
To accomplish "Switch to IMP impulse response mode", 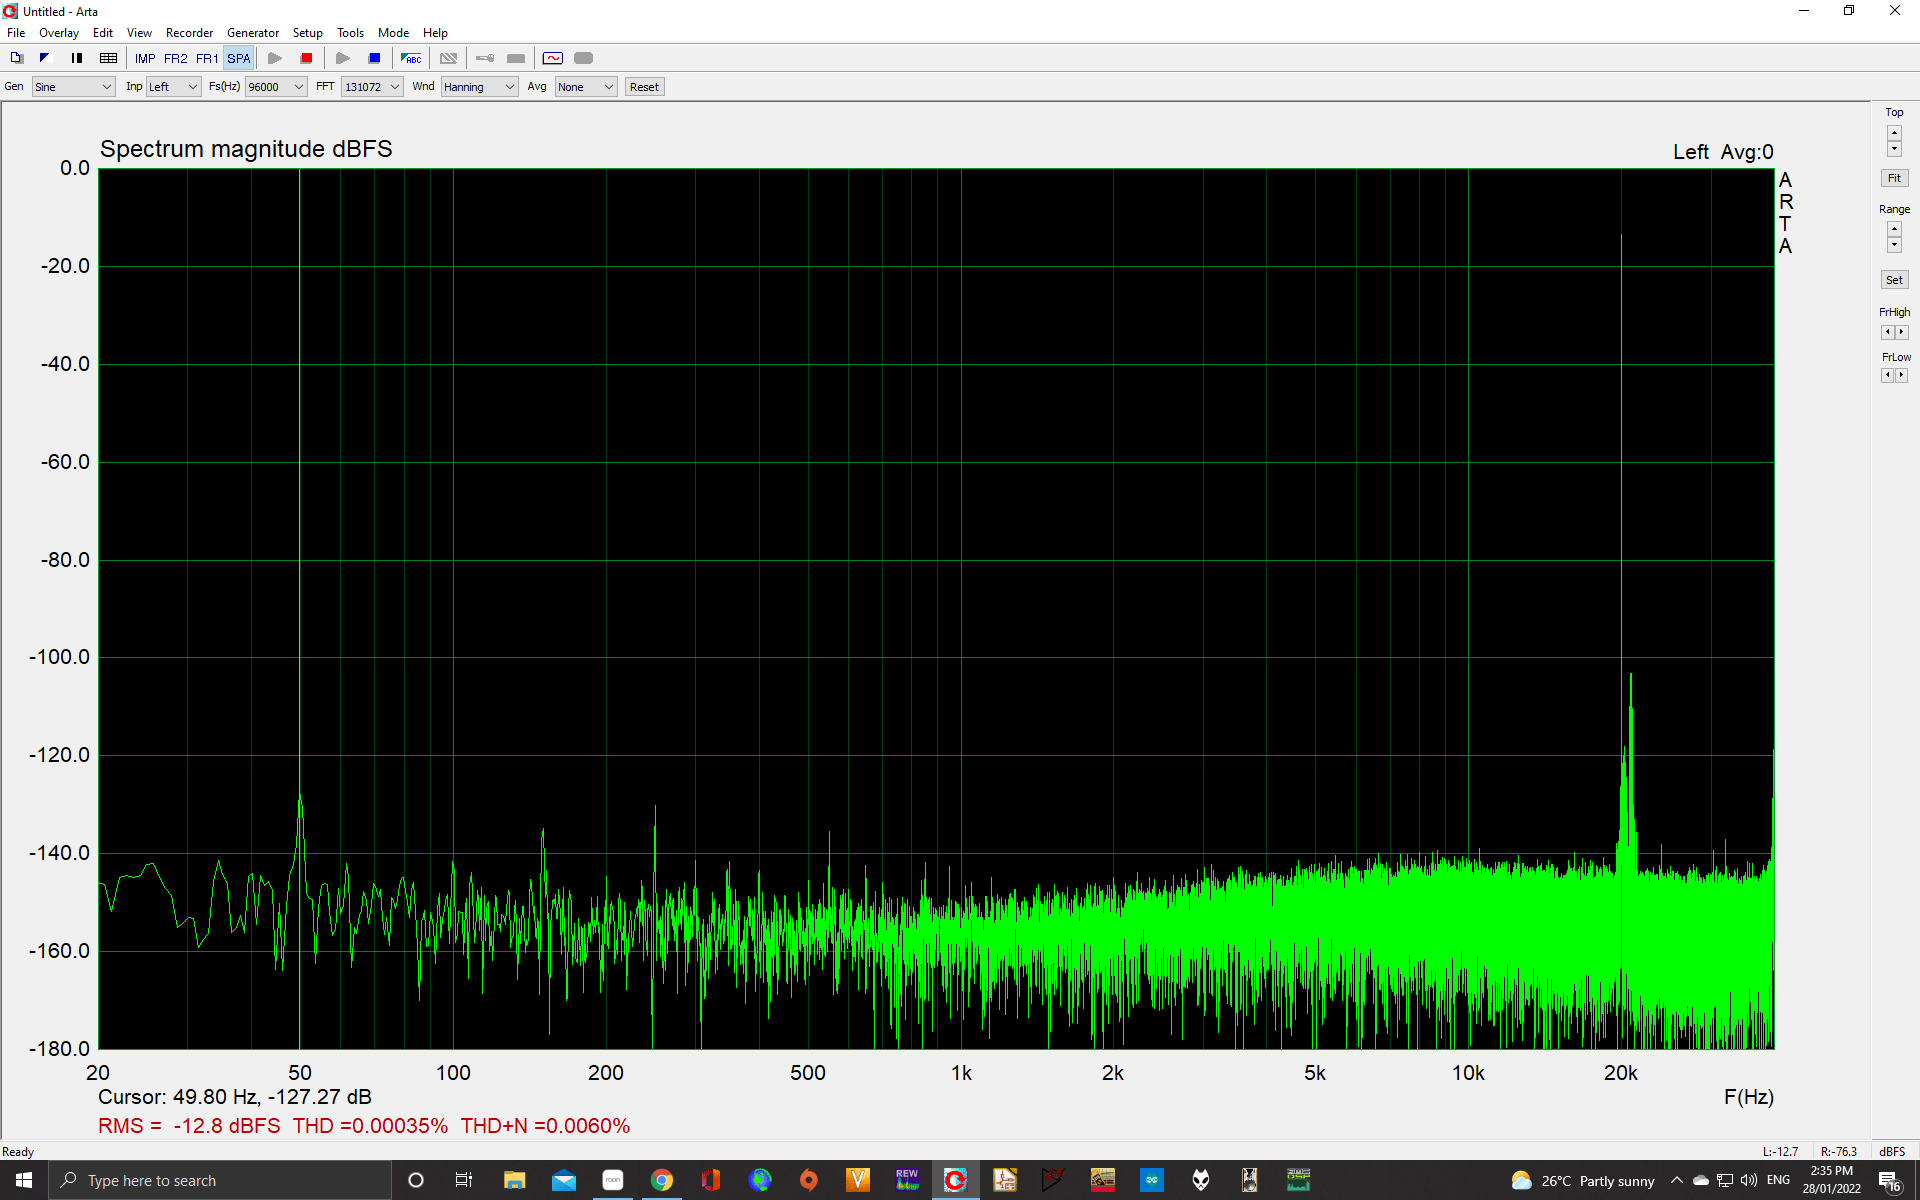I will click(x=145, y=58).
